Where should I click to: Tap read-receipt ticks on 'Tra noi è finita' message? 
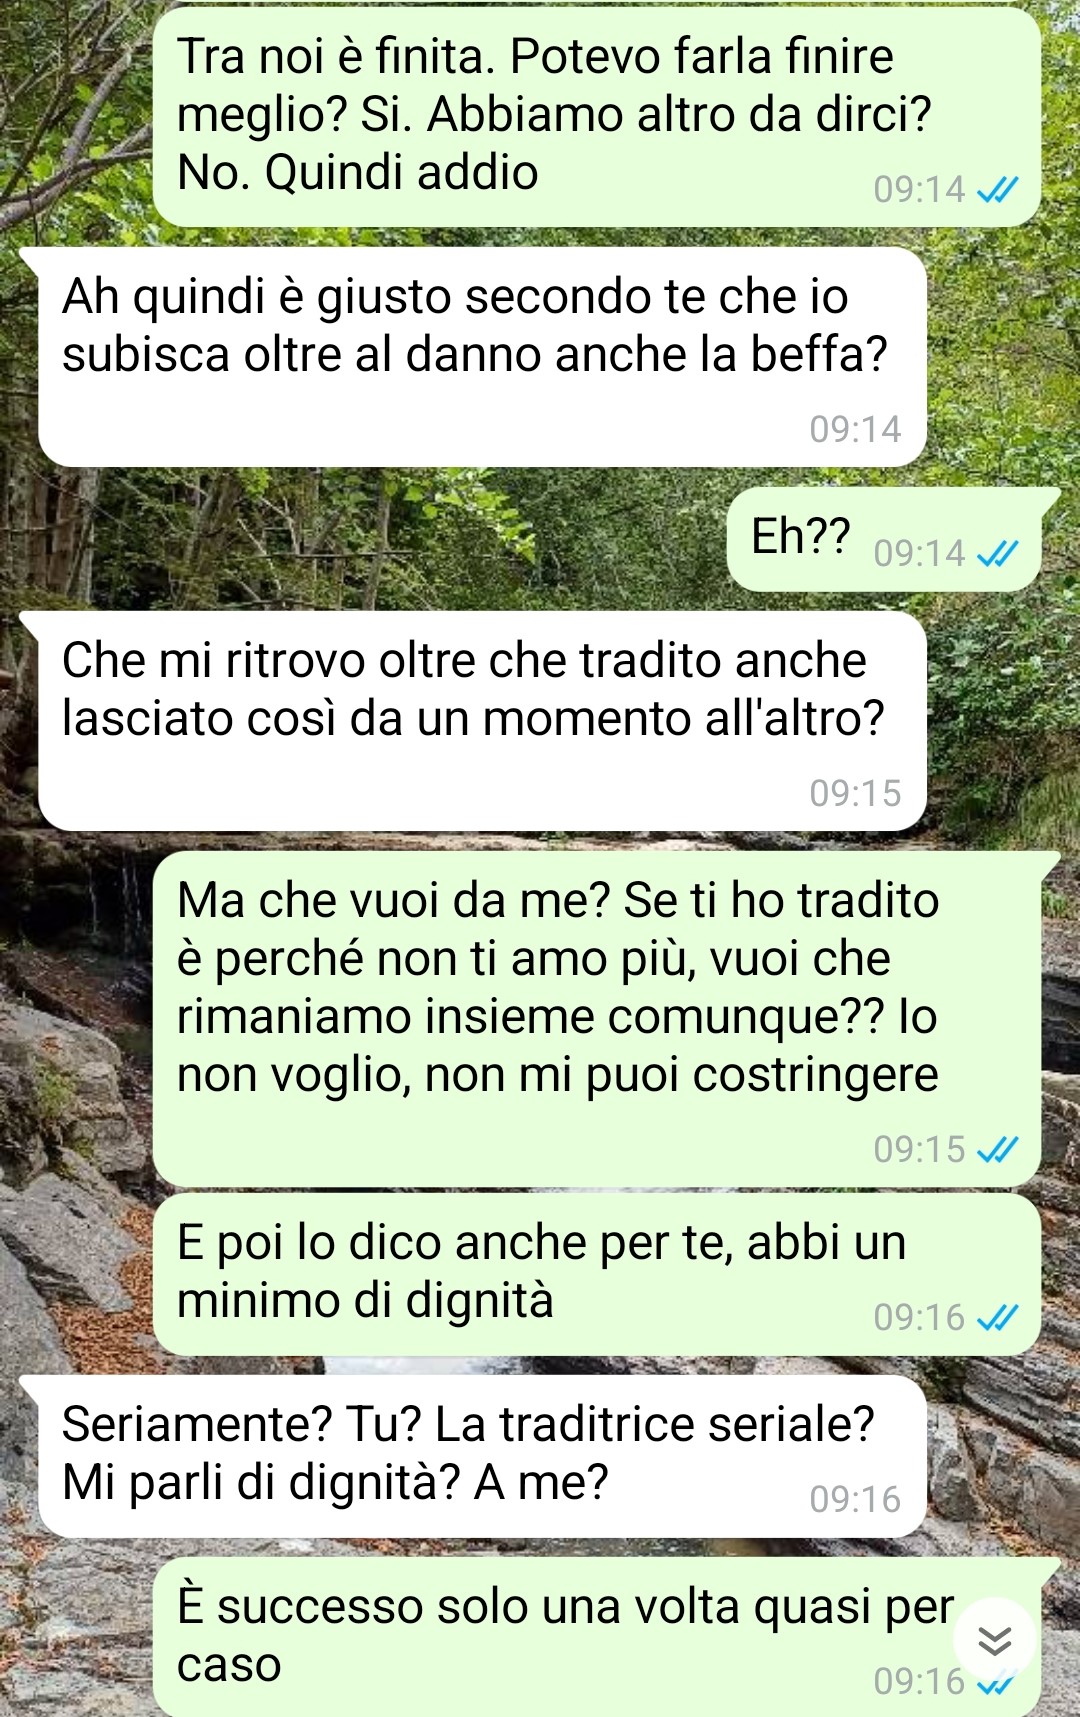click(x=997, y=189)
